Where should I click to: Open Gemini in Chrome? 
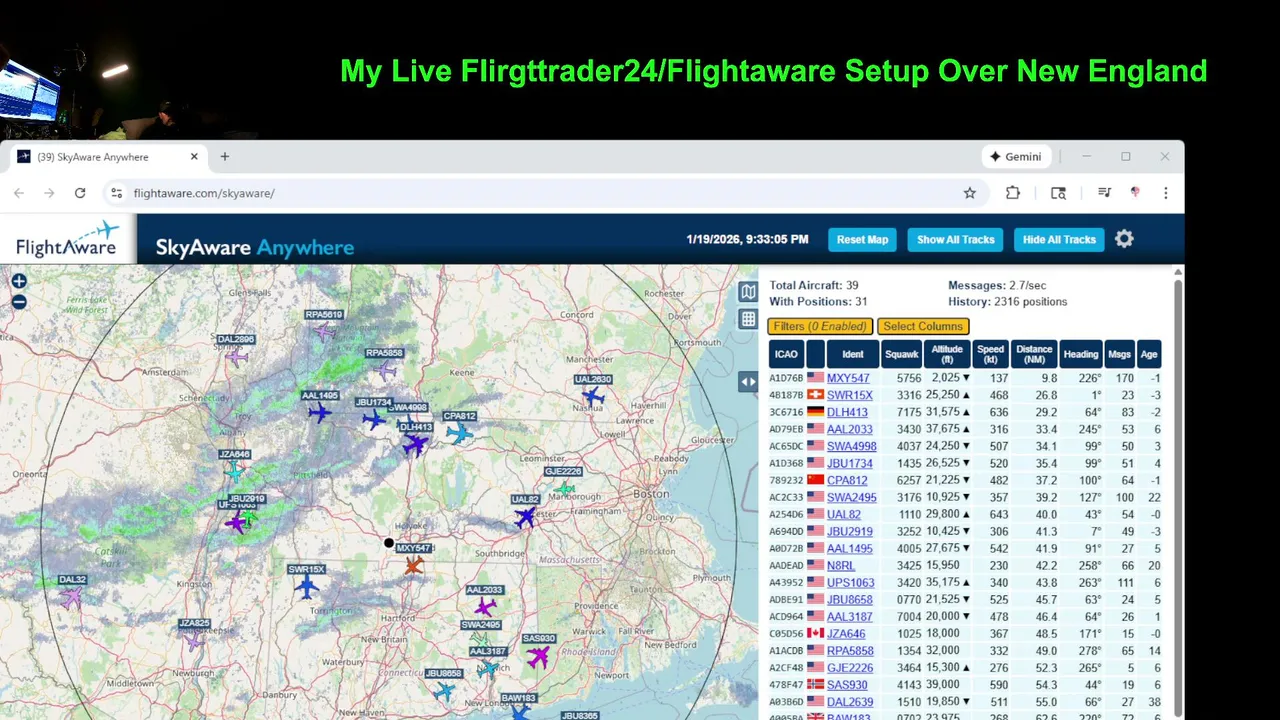[1016, 157]
